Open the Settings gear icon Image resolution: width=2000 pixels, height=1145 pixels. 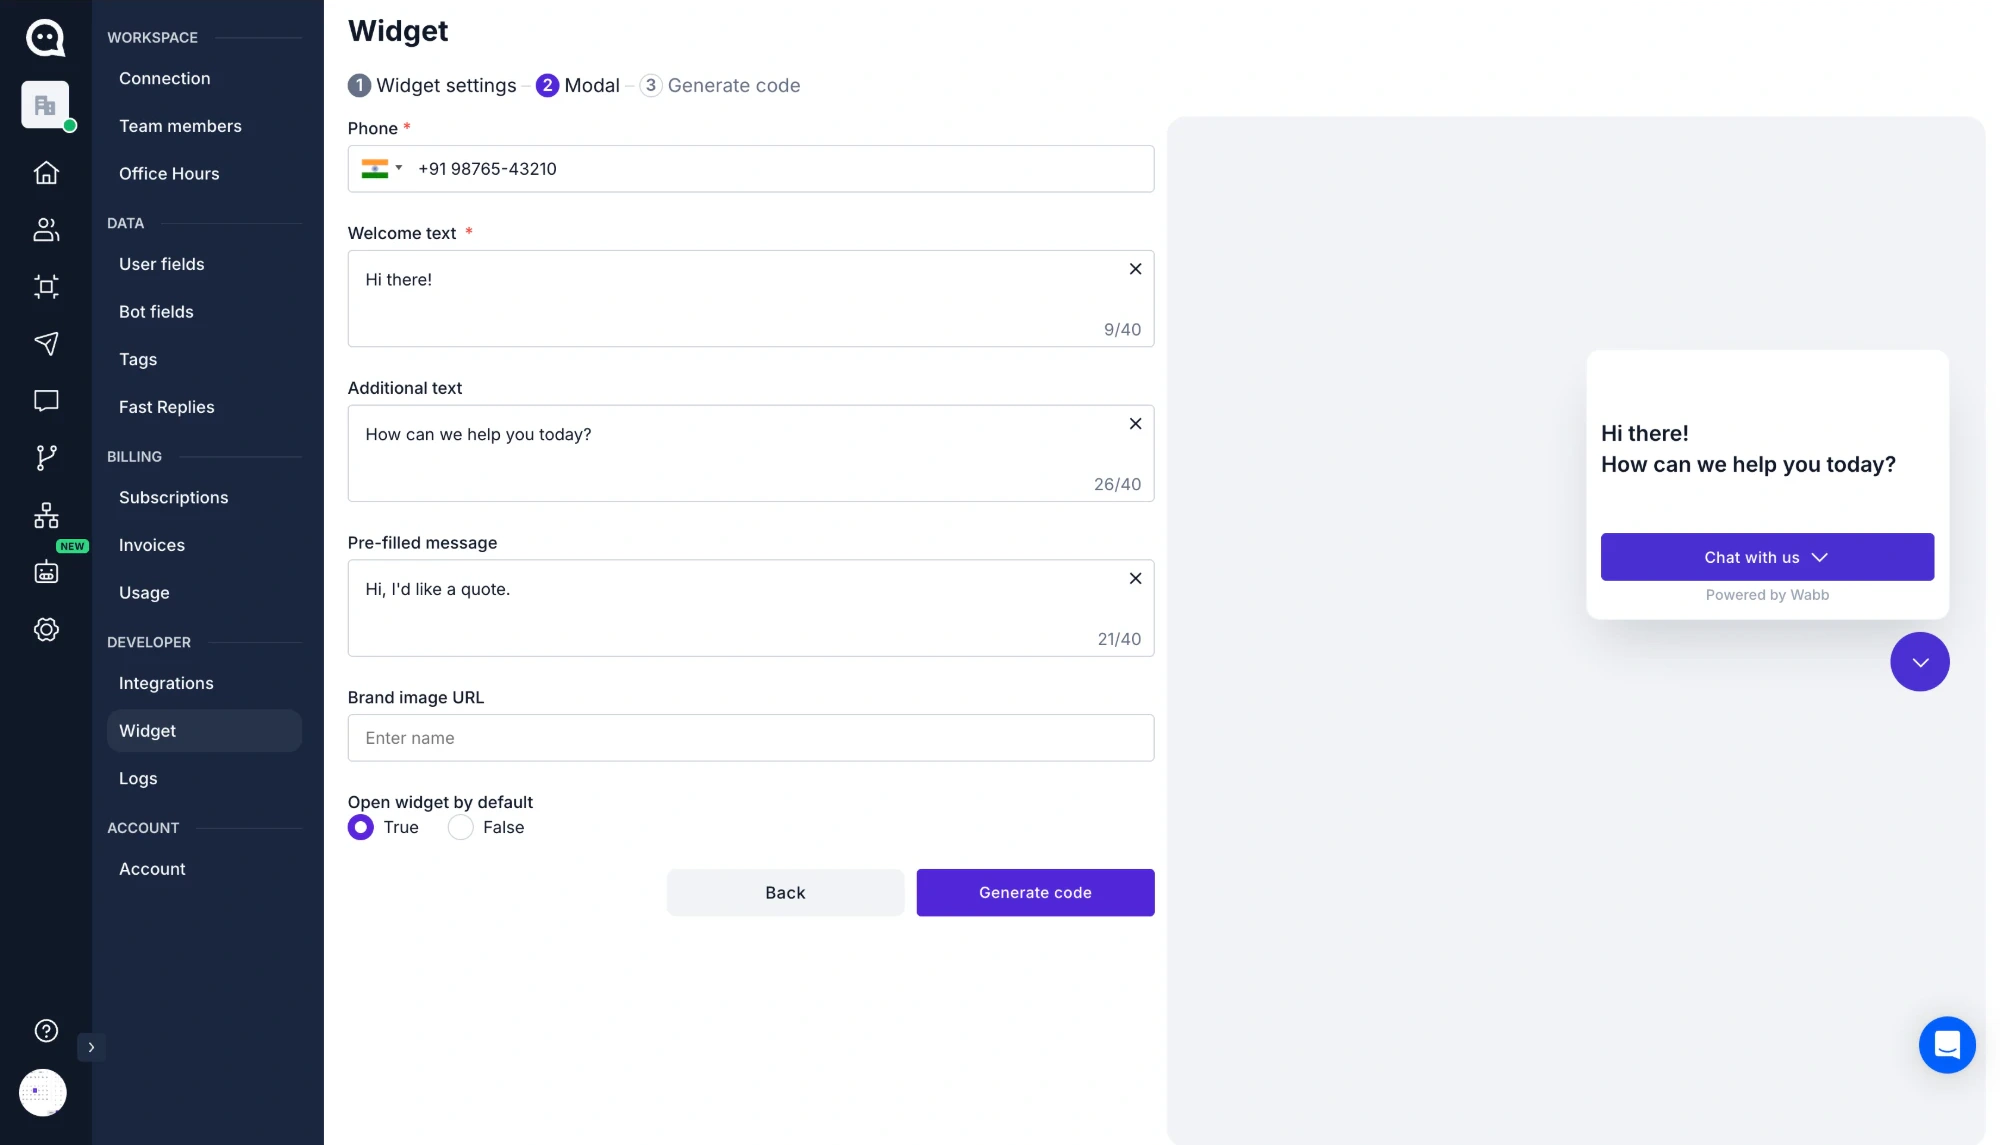[x=46, y=629]
